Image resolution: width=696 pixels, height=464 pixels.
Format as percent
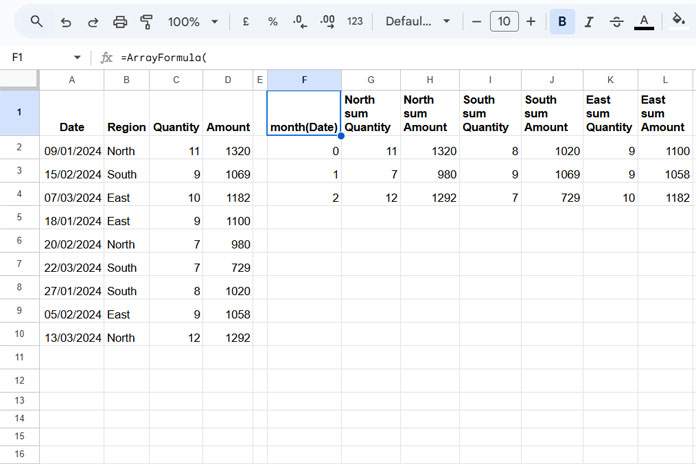(x=273, y=21)
